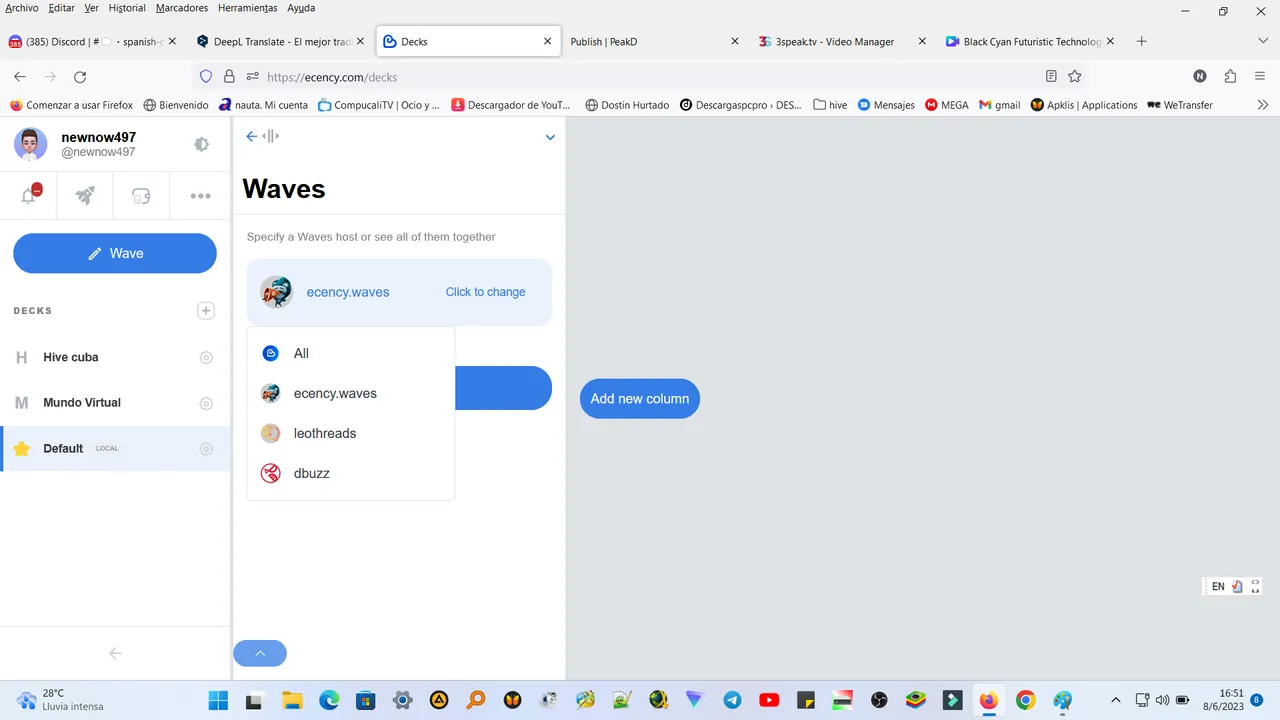
Task: Select the Hive cuba deck
Action: tap(115, 357)
